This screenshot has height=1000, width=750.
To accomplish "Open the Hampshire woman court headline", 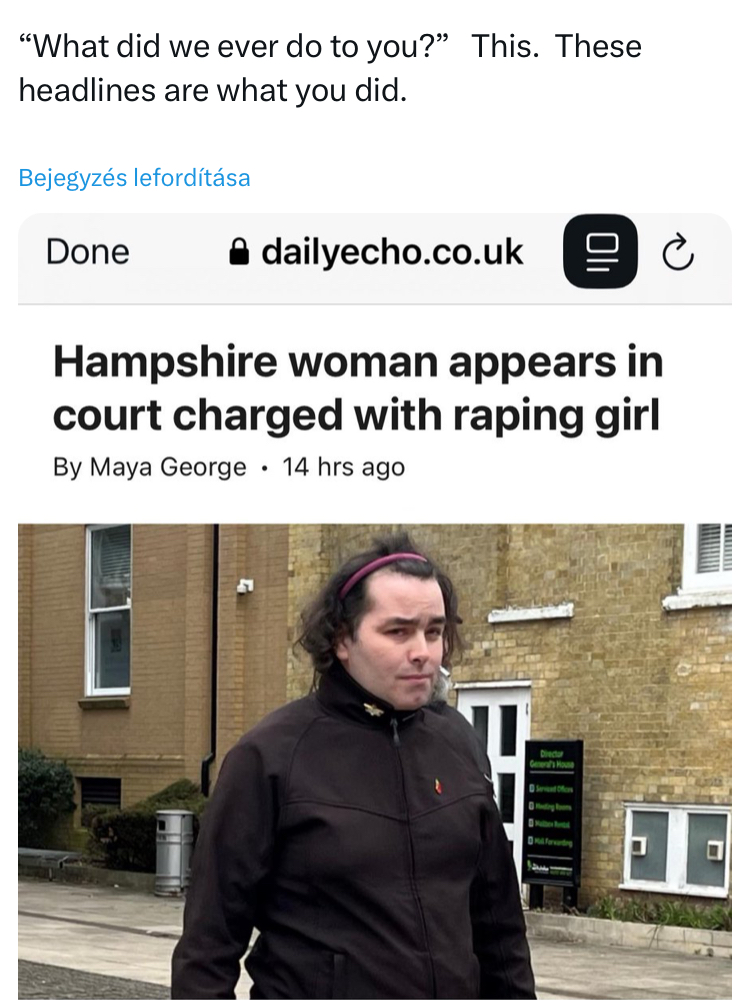I will [x=358, y=388].
